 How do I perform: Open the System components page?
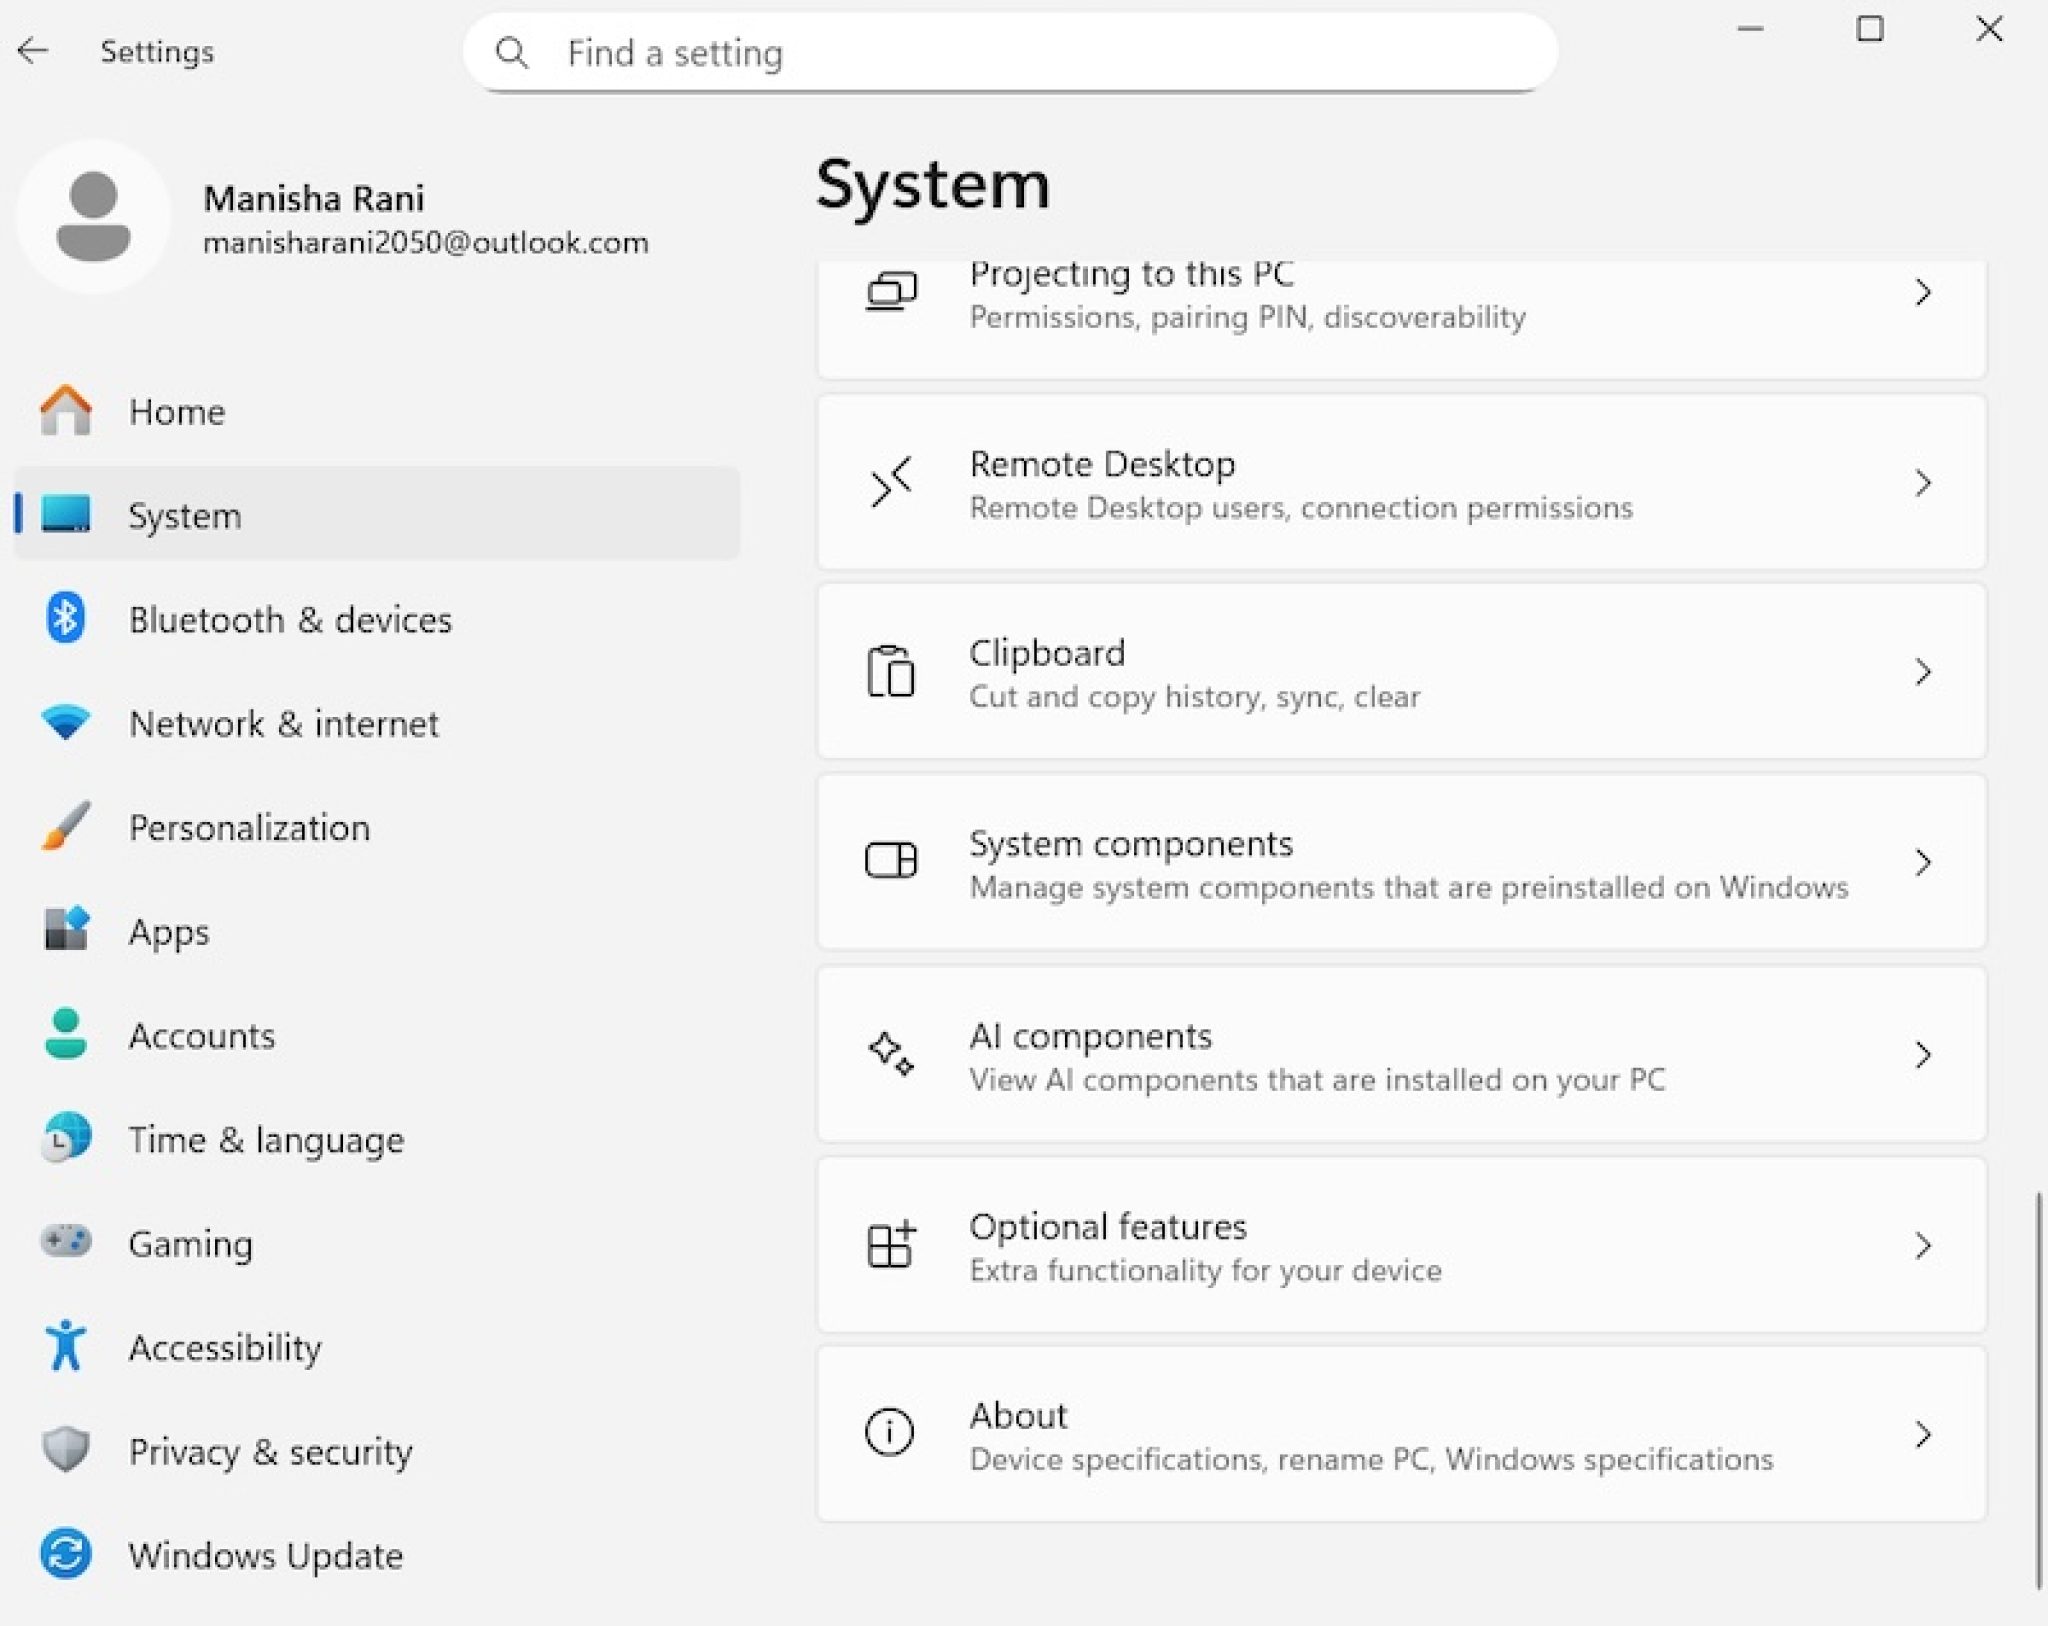[1400, 862]
